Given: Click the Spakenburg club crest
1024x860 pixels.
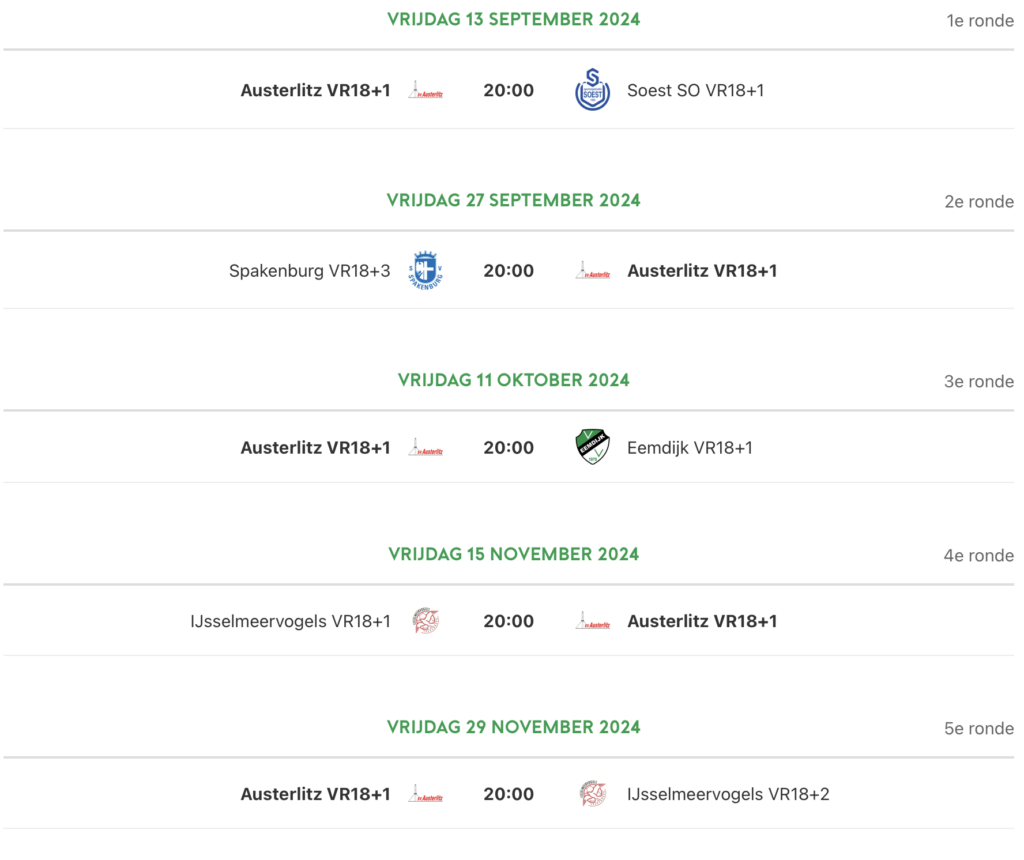Looking at the screenshot, I should (425, 271).
